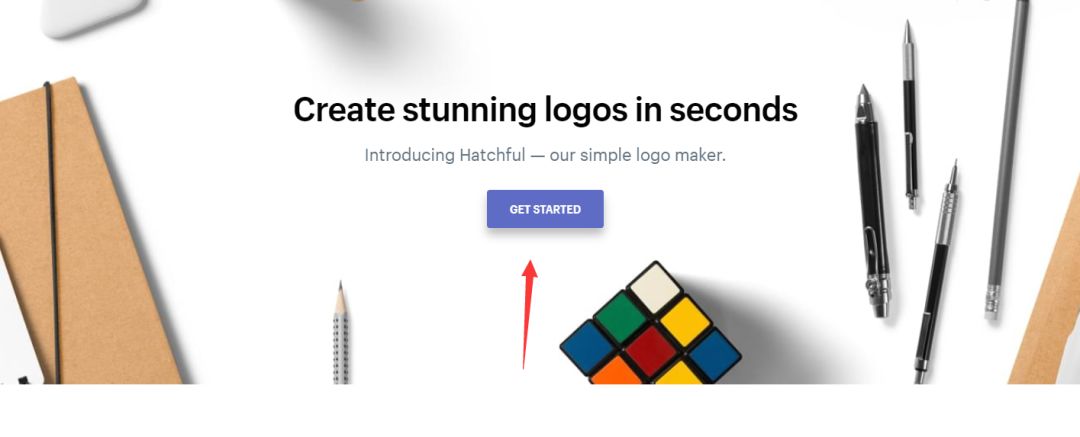Click the red arrow pointing at the button
The image size is (1080, 437).
click(x=528, y=314)
